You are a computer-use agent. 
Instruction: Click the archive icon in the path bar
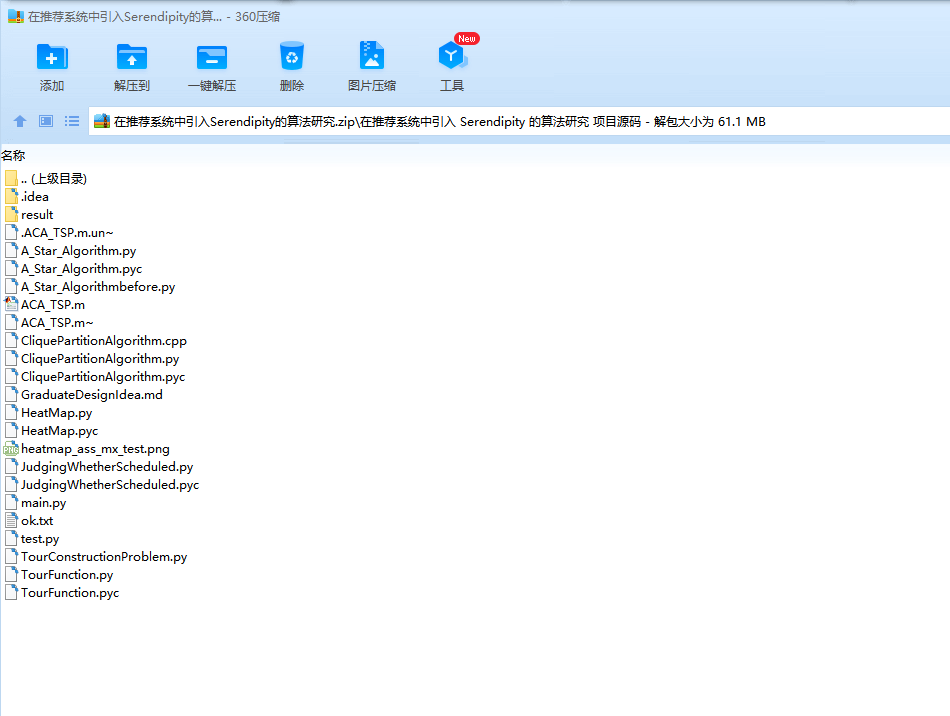tap(102, 121)
